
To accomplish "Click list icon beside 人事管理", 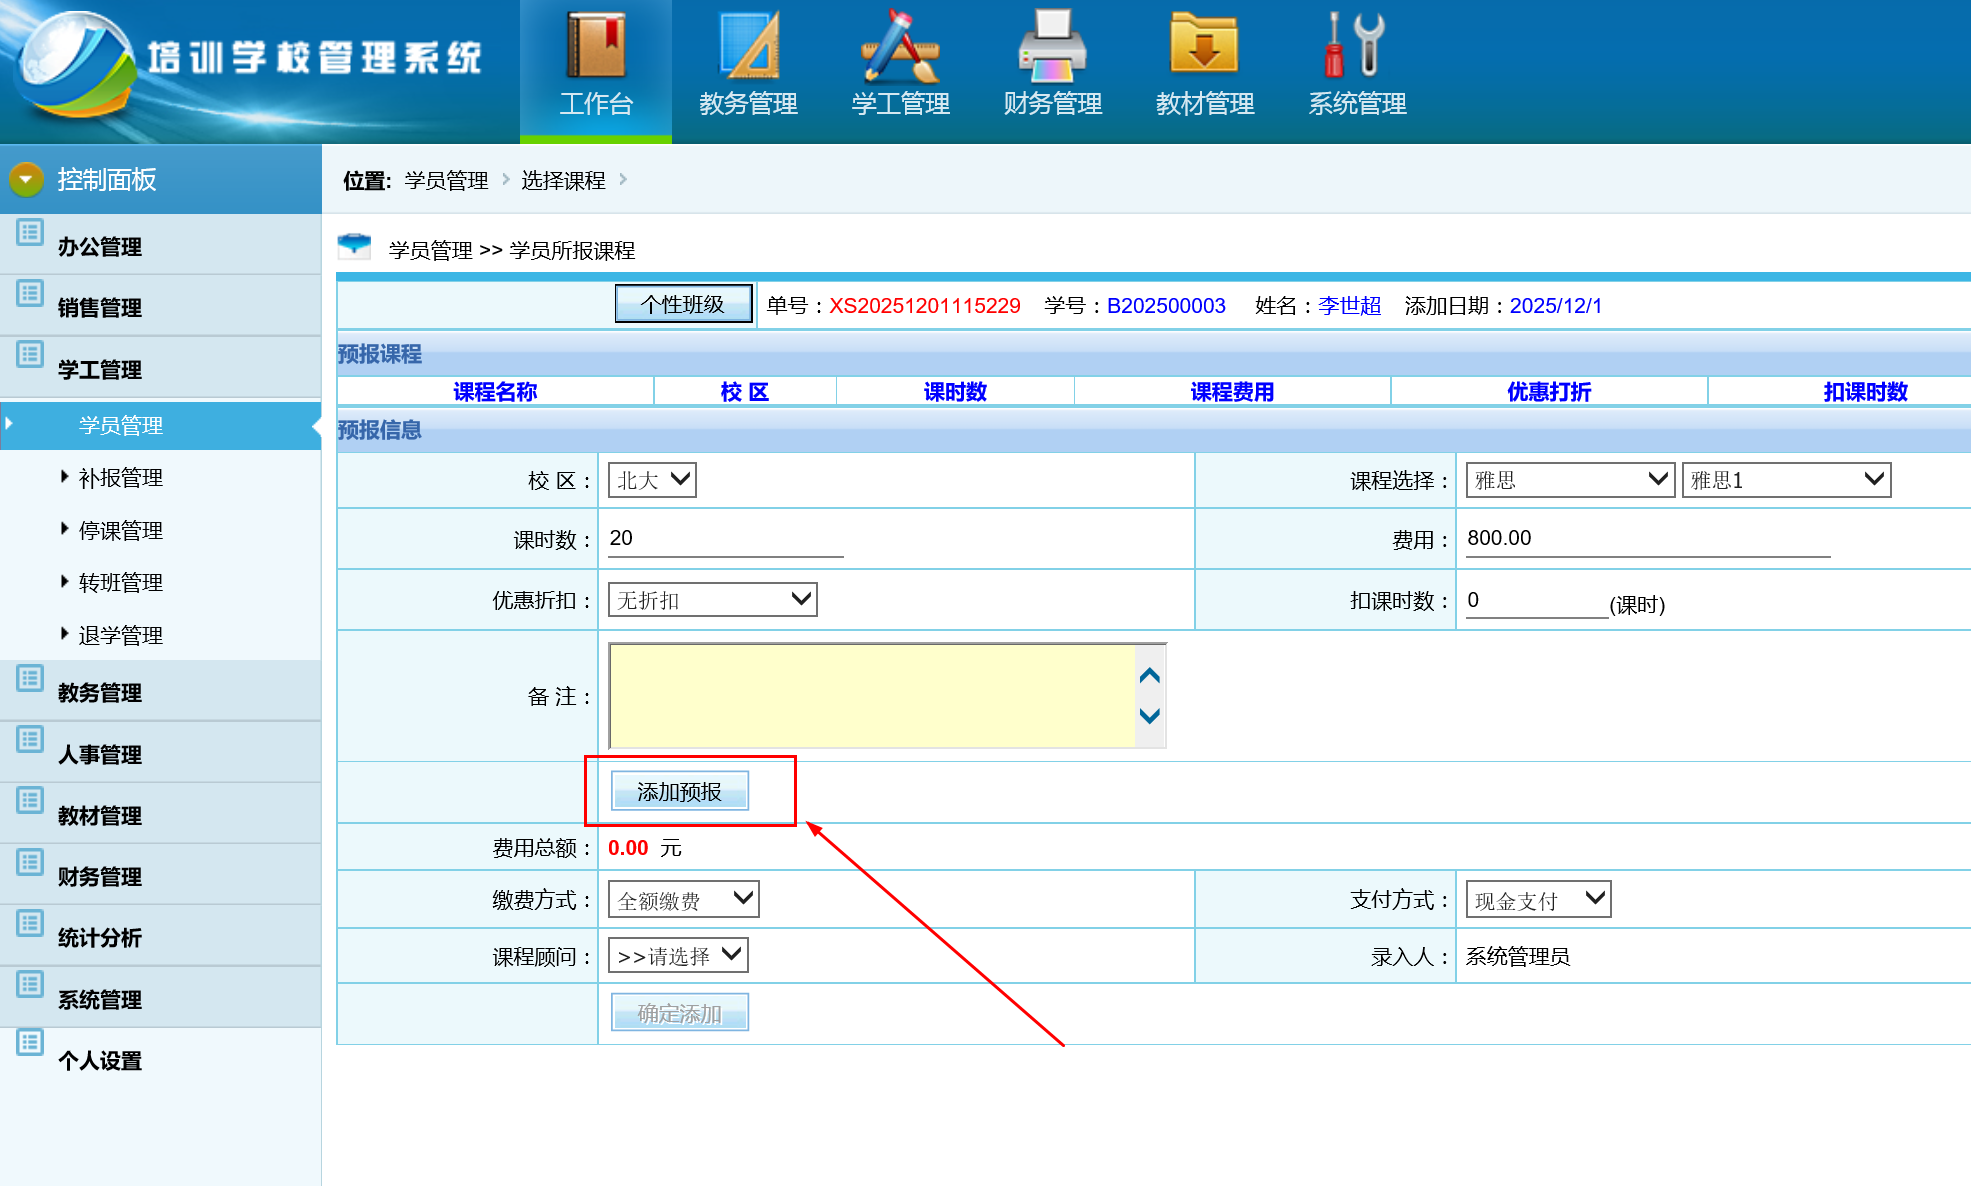I will tap(30, 739).
